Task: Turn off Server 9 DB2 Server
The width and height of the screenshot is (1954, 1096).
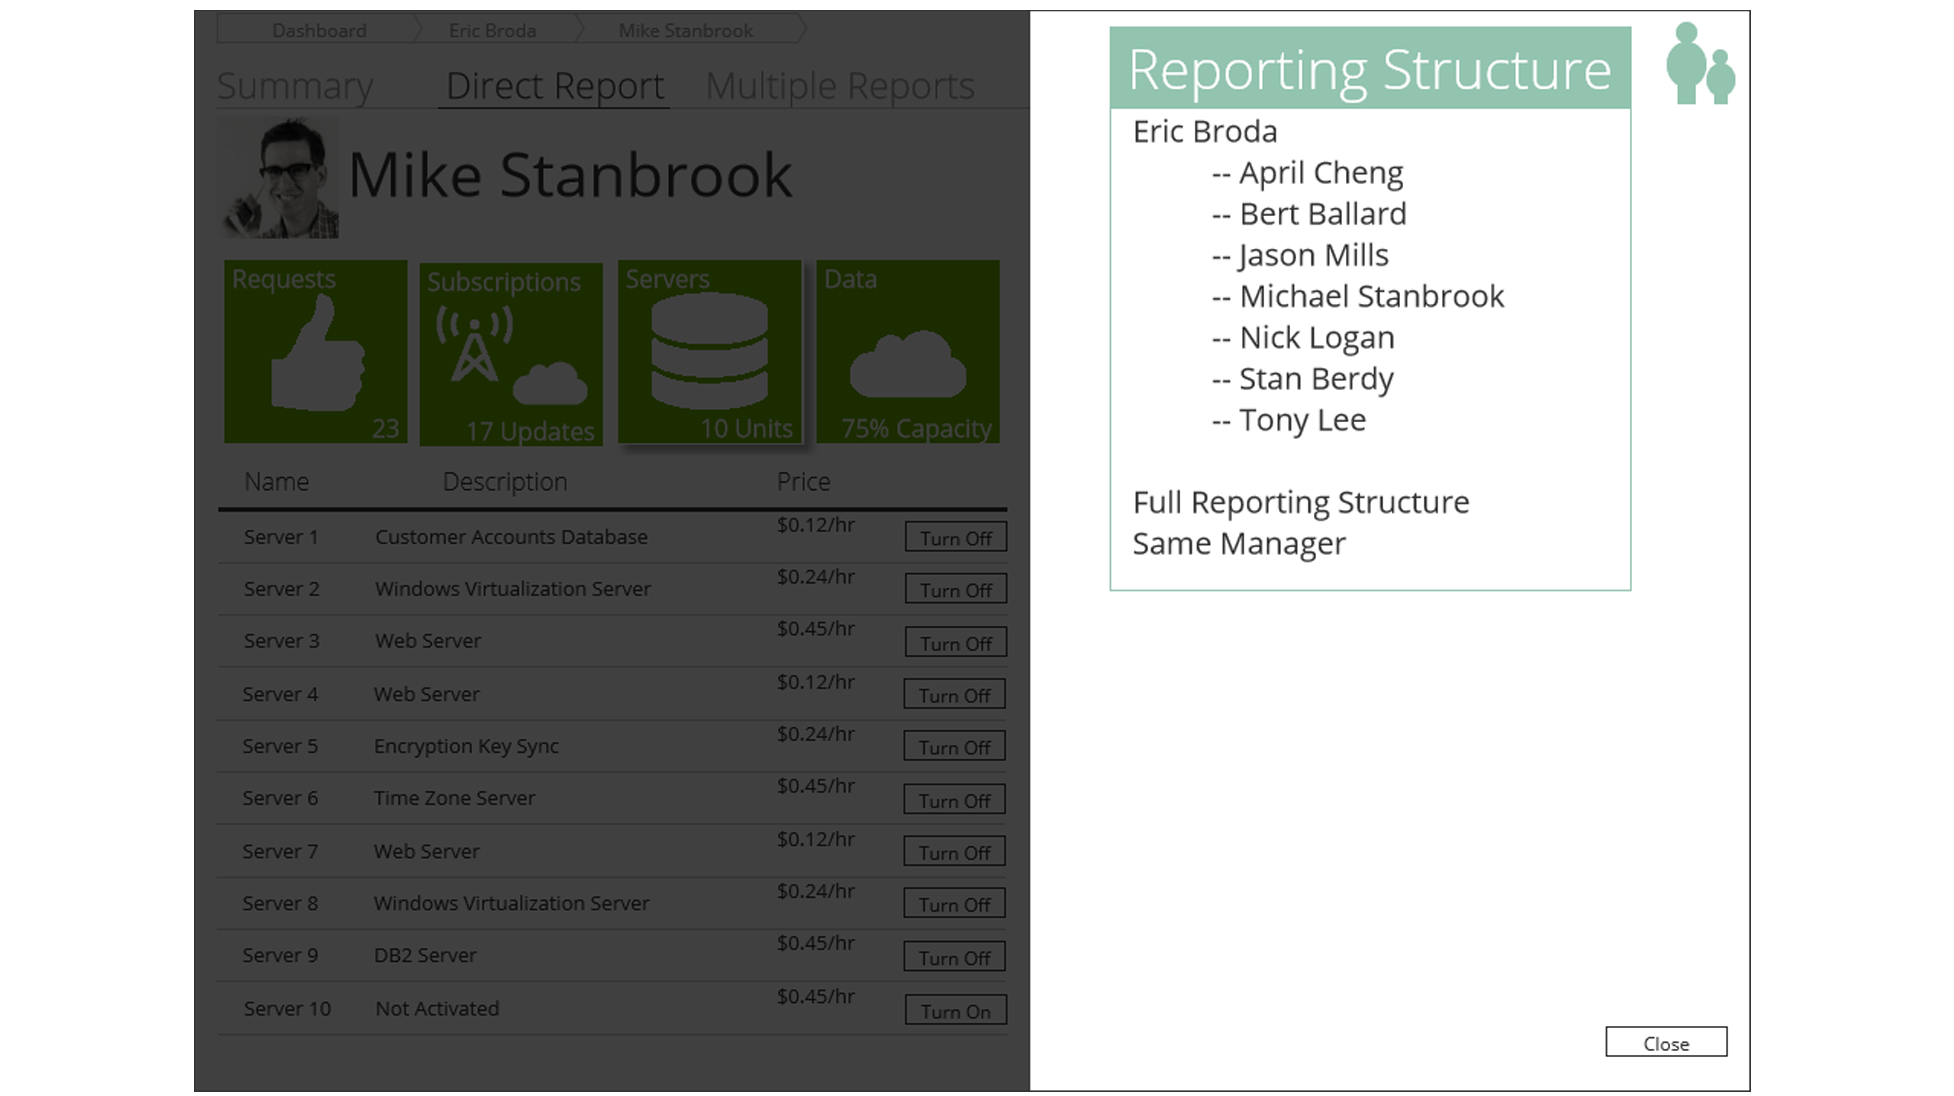Action: (x=954, y=957)
